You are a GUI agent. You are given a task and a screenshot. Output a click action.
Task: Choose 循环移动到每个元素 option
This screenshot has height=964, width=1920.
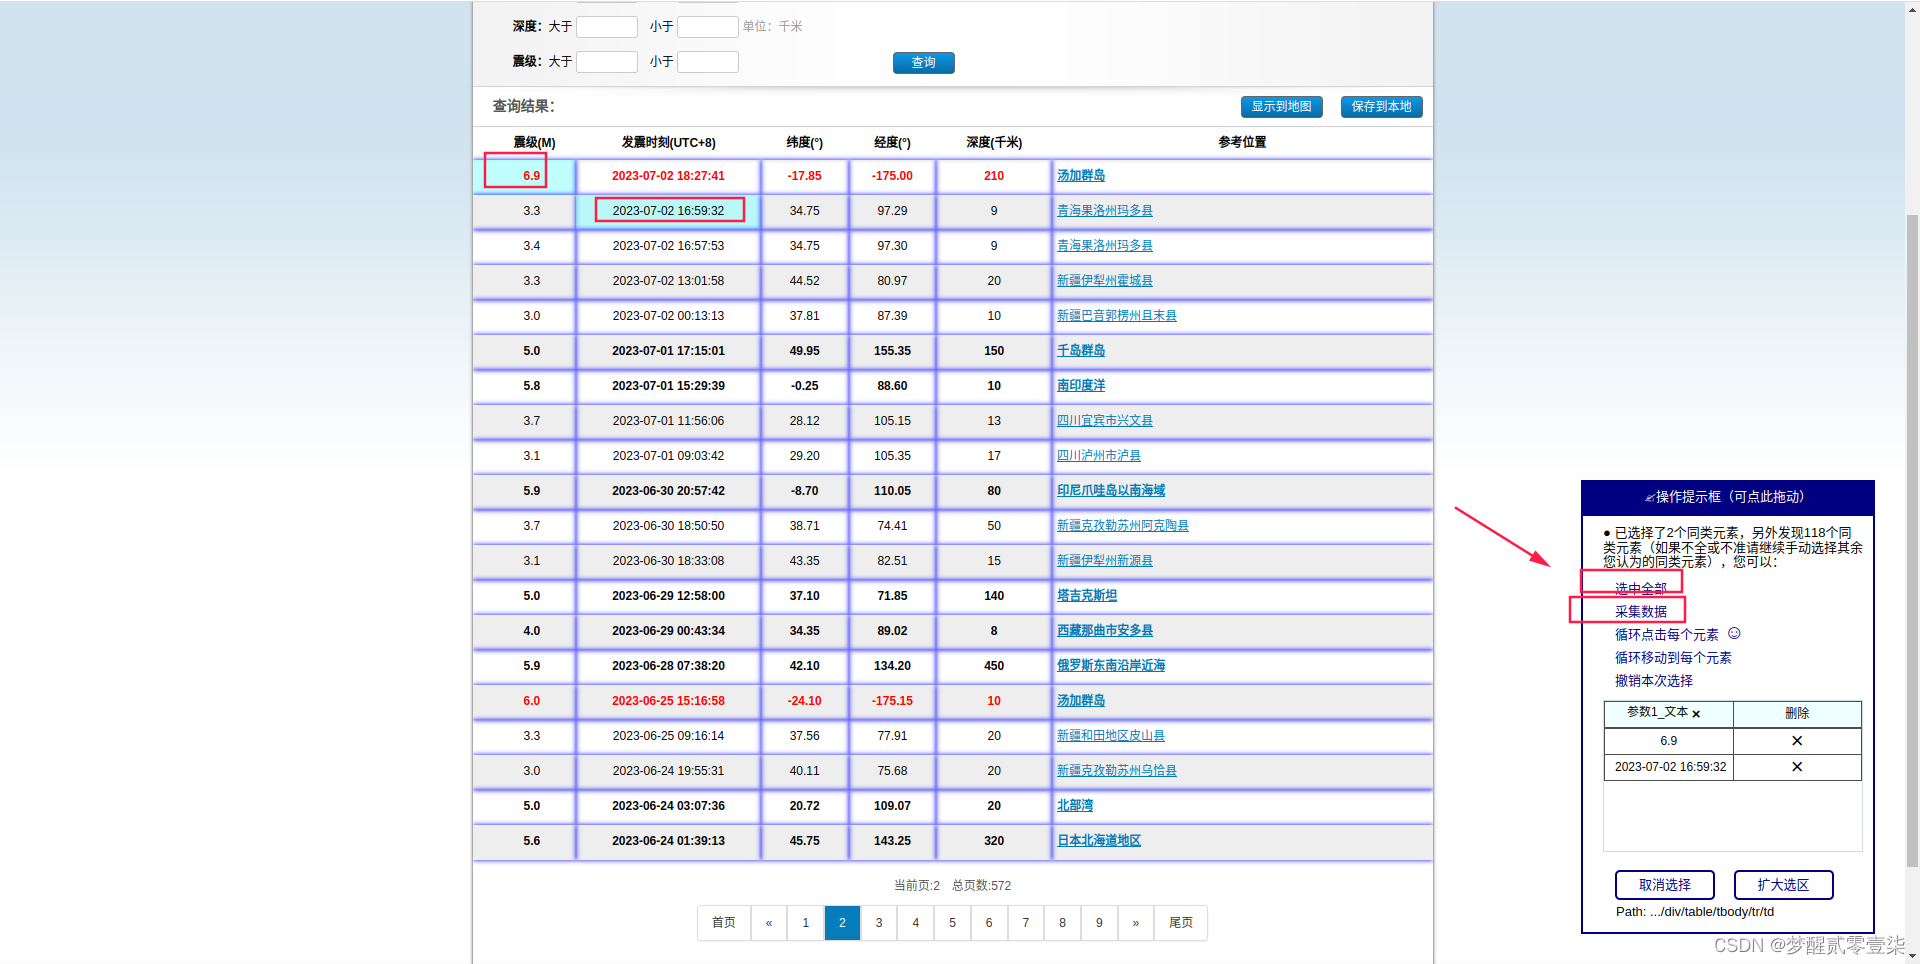click(1673, 658)
